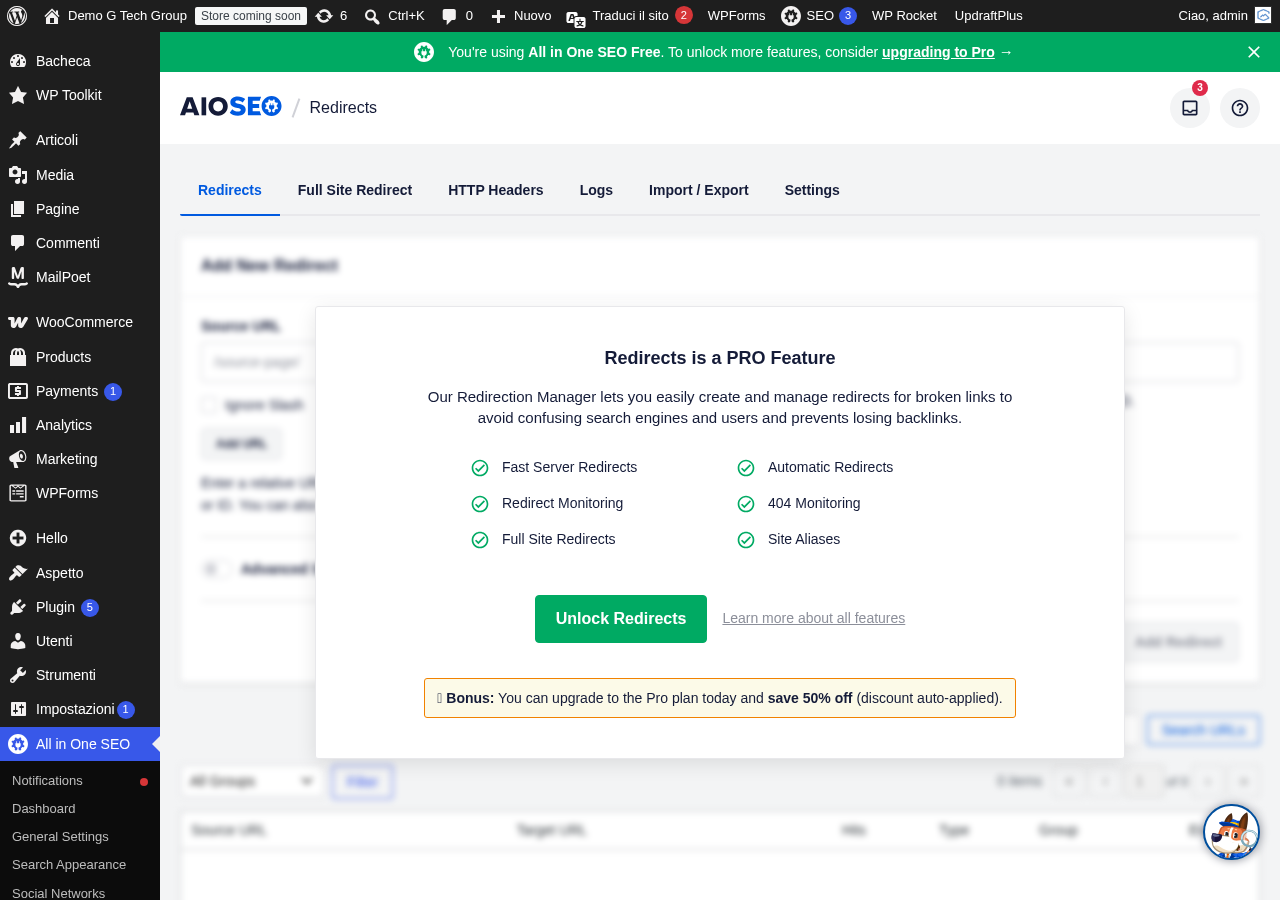
Task: Open Aspetto appearance in sidebar
Action: (x=80, y=573)
